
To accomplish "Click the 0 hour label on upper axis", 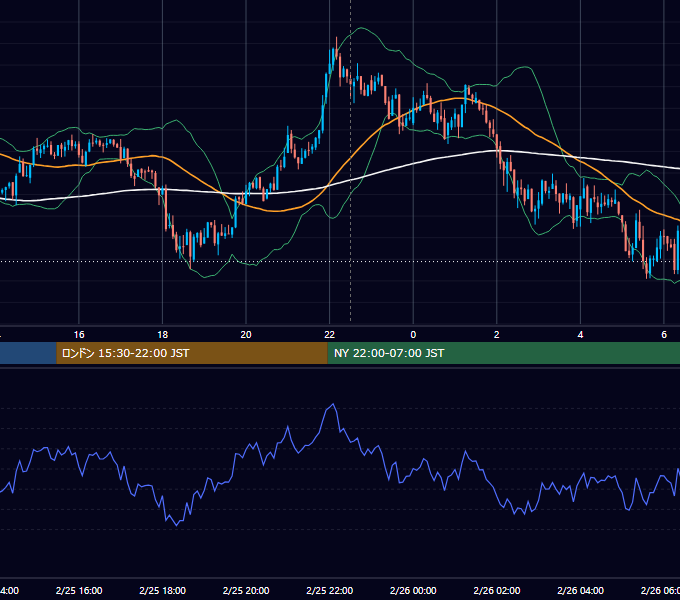I will [x=413, y=335].
